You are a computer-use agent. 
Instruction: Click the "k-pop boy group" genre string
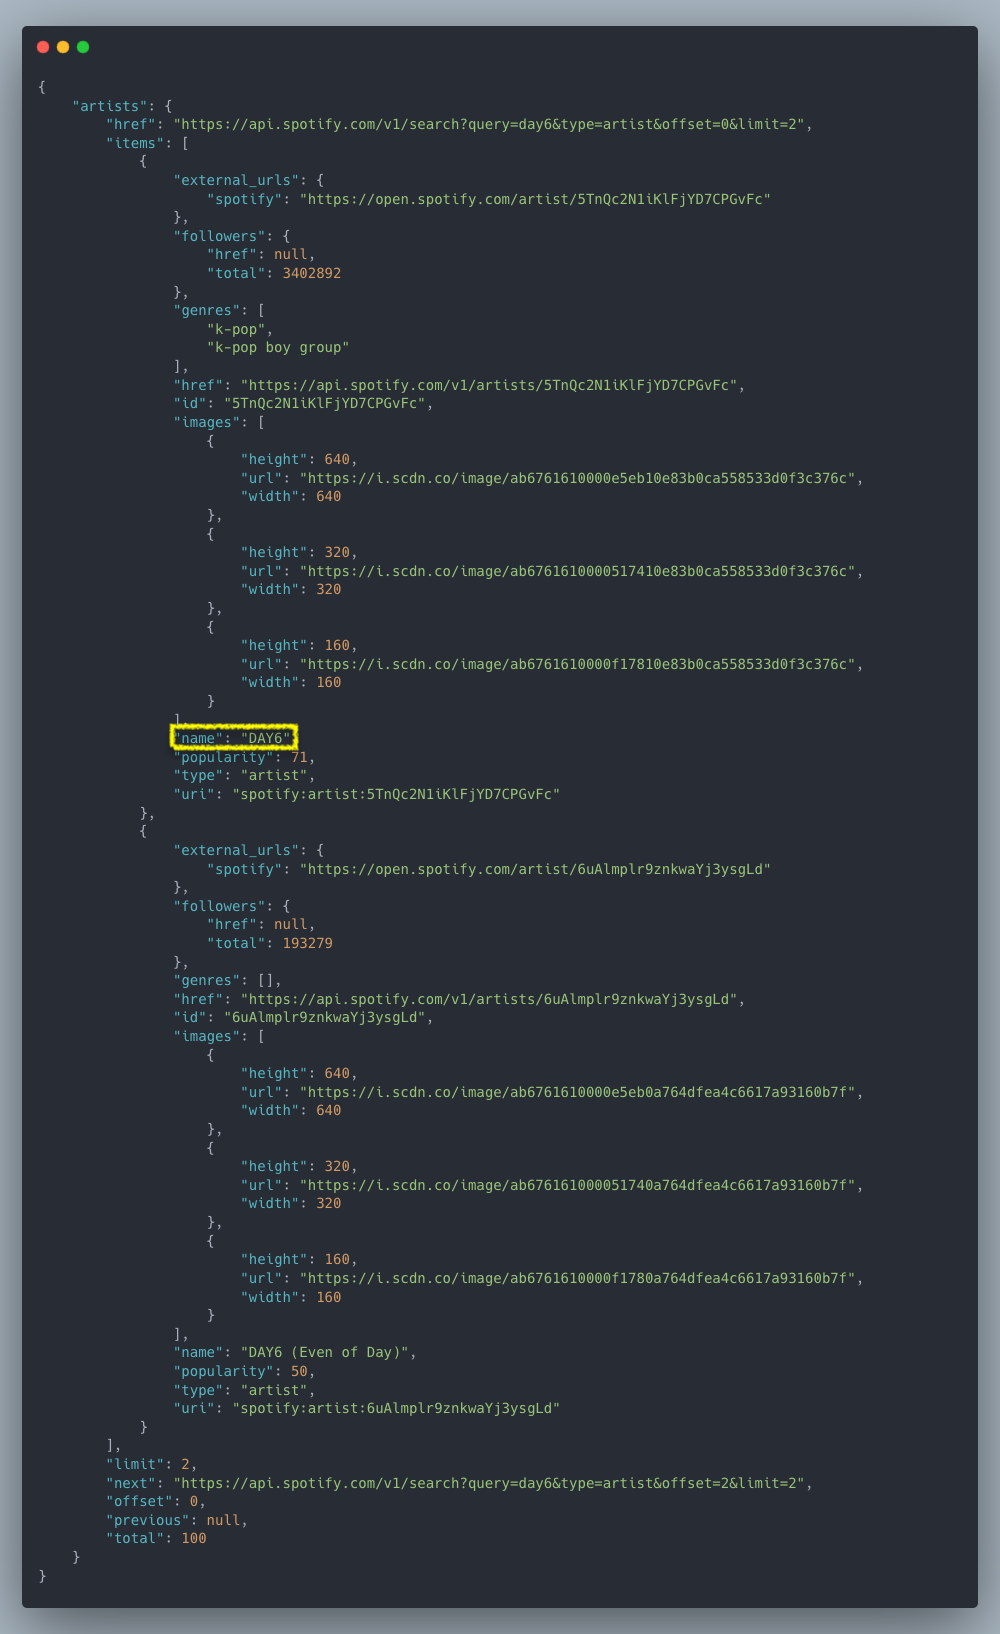pos(278,348)
